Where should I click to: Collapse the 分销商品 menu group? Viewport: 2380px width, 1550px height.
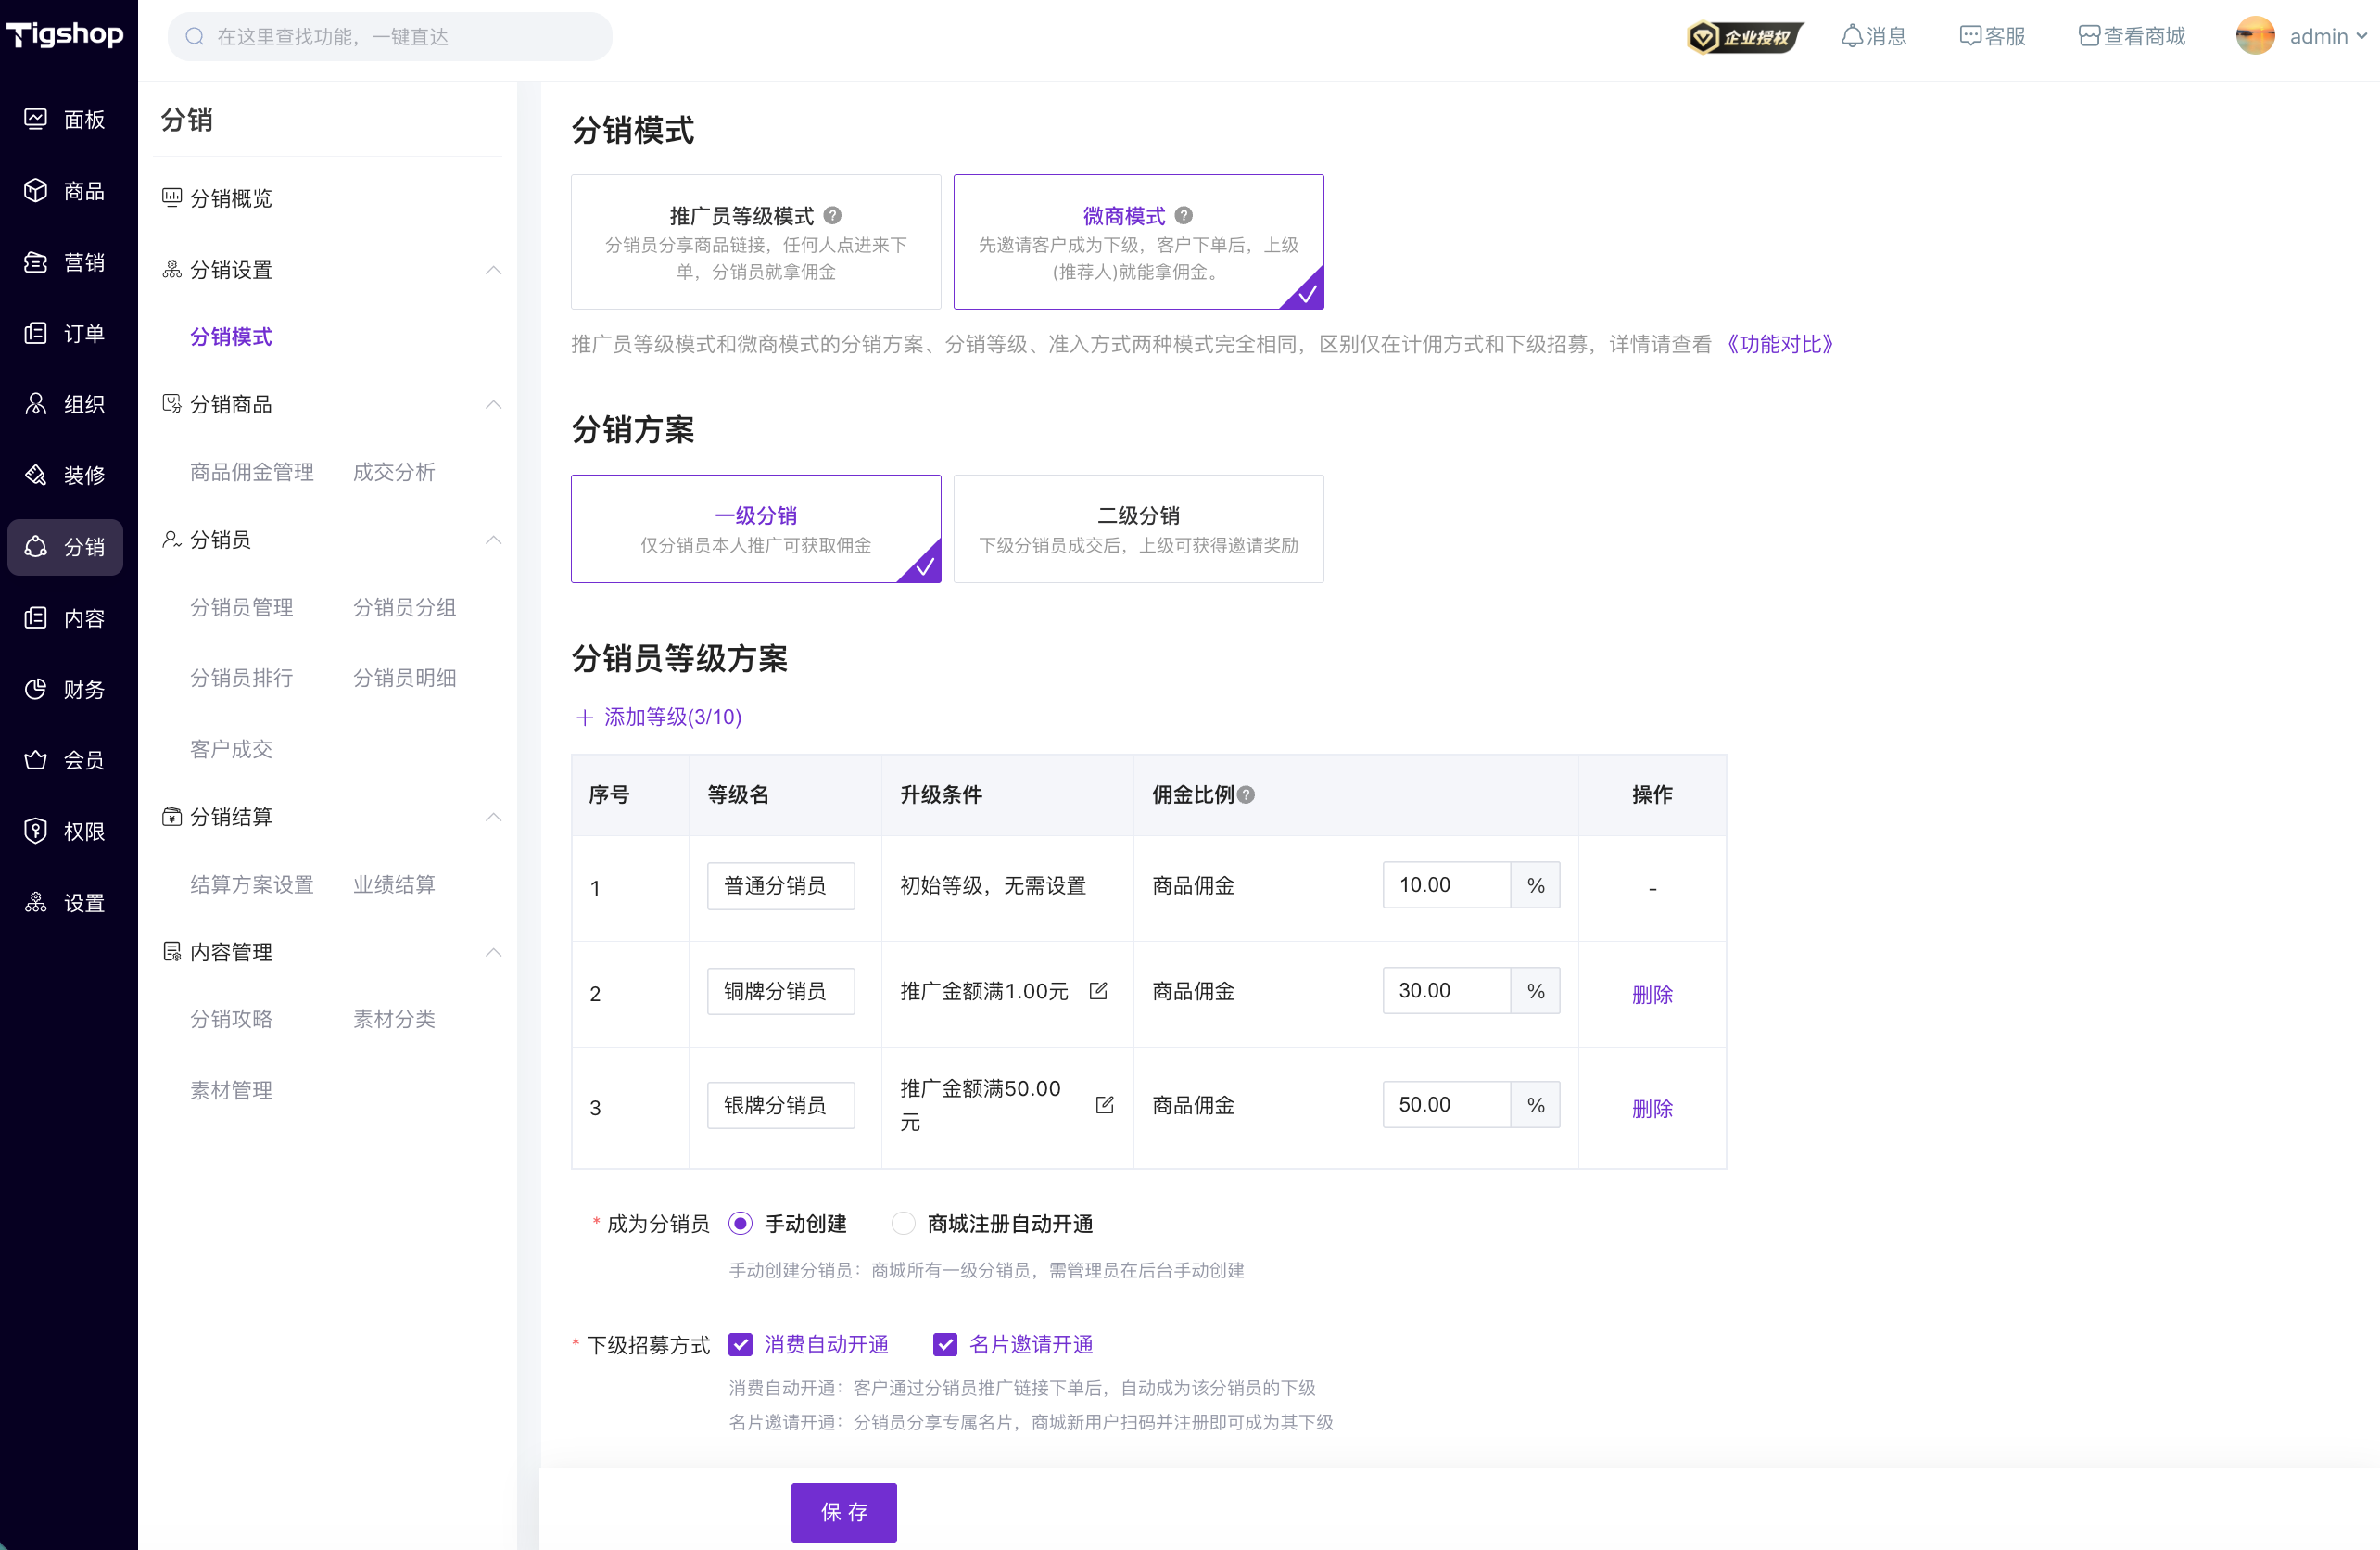pyautogui.click(x=493, y=404)
